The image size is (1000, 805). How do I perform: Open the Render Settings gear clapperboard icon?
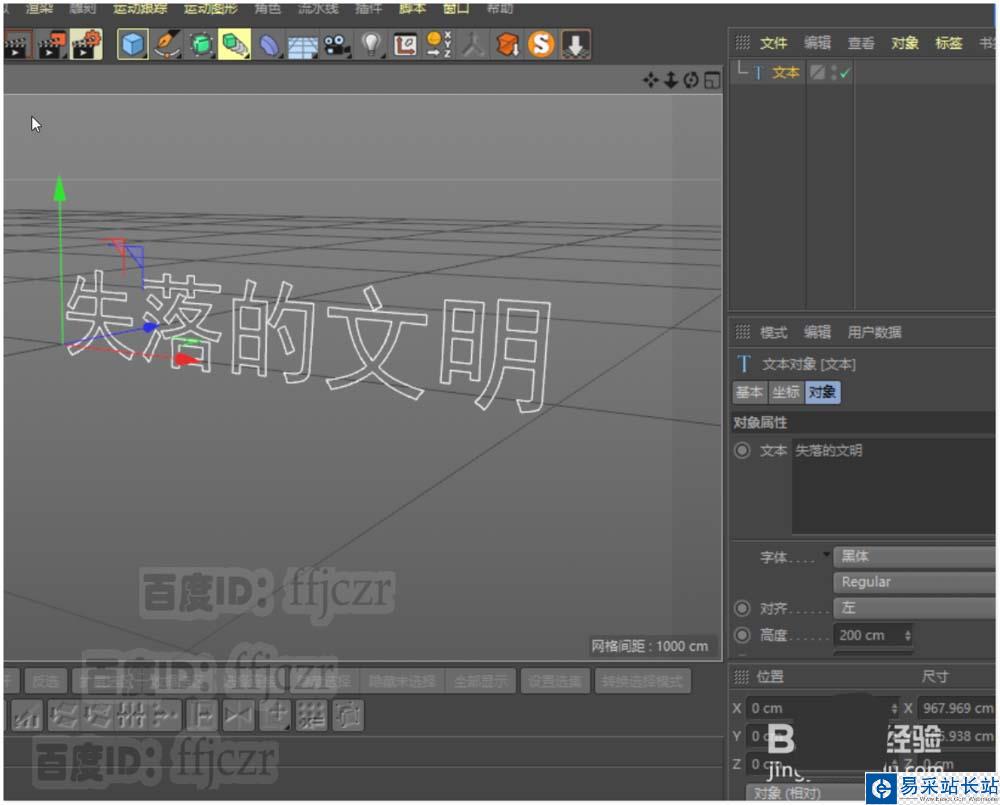[x=86, y=44]
